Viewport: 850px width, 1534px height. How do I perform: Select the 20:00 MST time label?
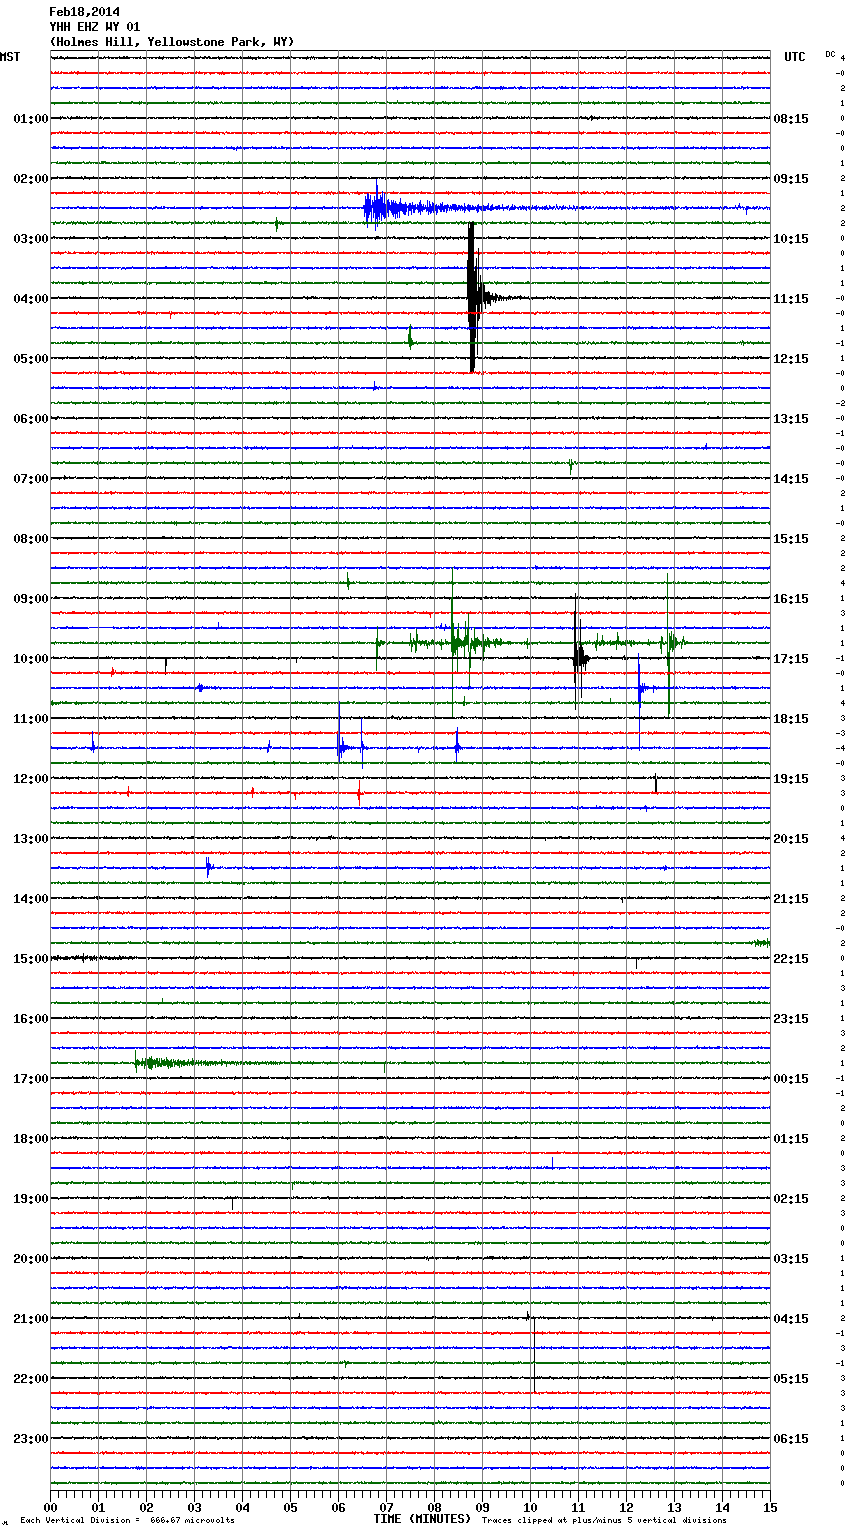(30, 1259)
